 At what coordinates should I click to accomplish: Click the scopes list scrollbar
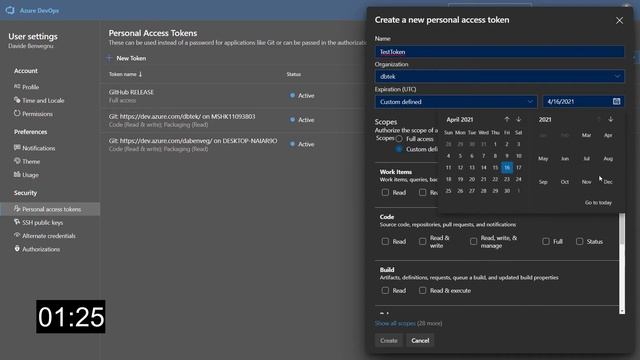622,229
